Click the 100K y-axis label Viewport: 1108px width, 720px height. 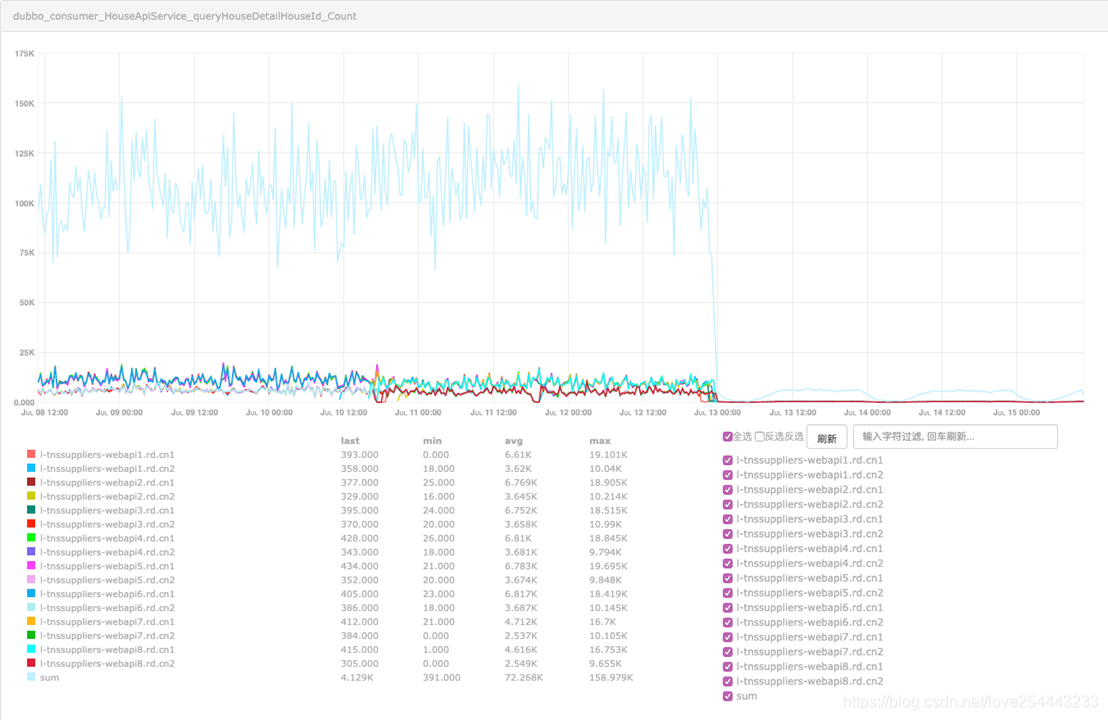24,203
